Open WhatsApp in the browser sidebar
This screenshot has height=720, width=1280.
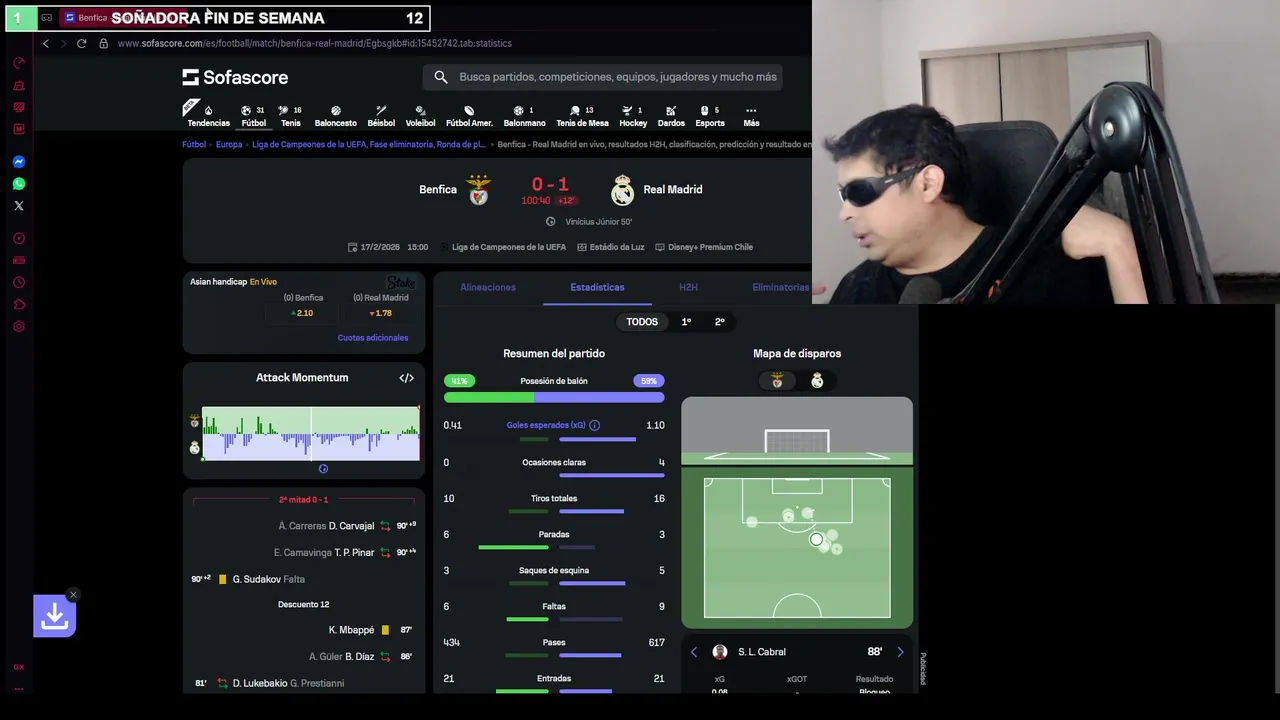pyautogui.click(x=18, y=184)
